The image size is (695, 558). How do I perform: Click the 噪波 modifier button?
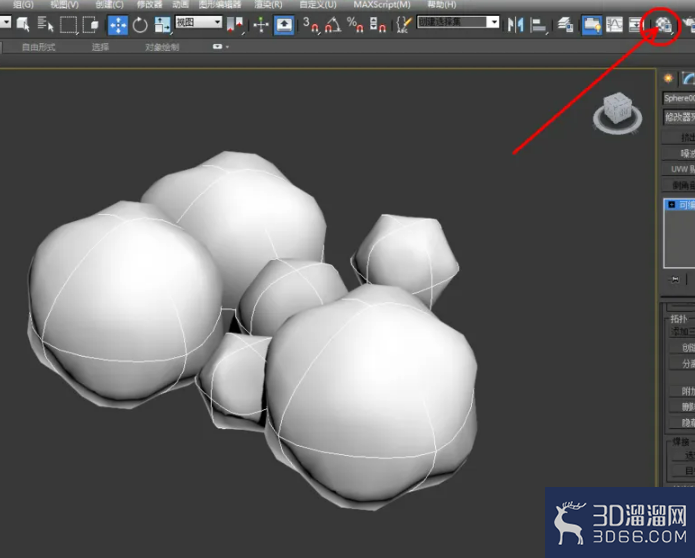tap(679, 153)
